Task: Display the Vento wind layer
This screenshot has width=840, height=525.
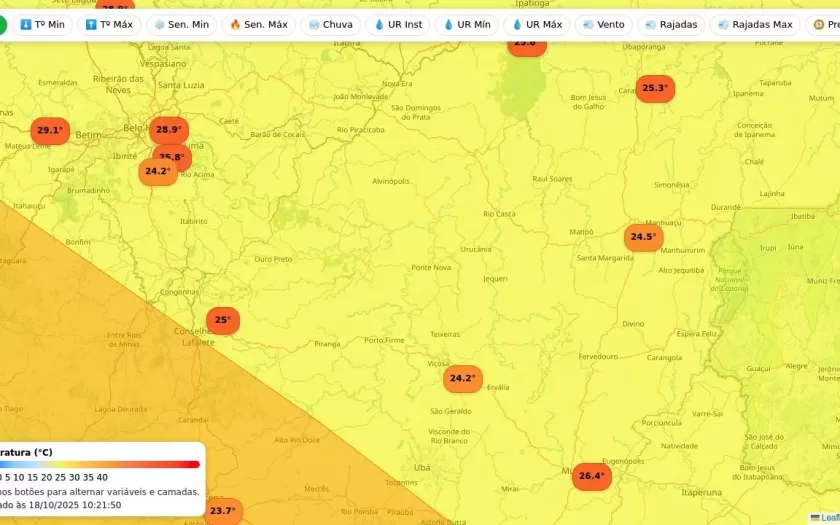Action: click(x=603, y=24)
